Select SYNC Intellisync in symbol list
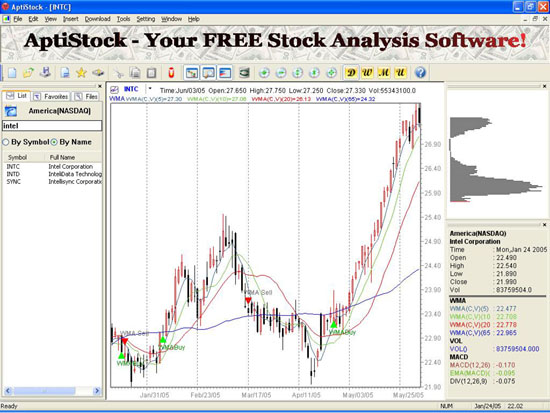The height and width of the screenshot is (413, 550). (x=53, y=181)
